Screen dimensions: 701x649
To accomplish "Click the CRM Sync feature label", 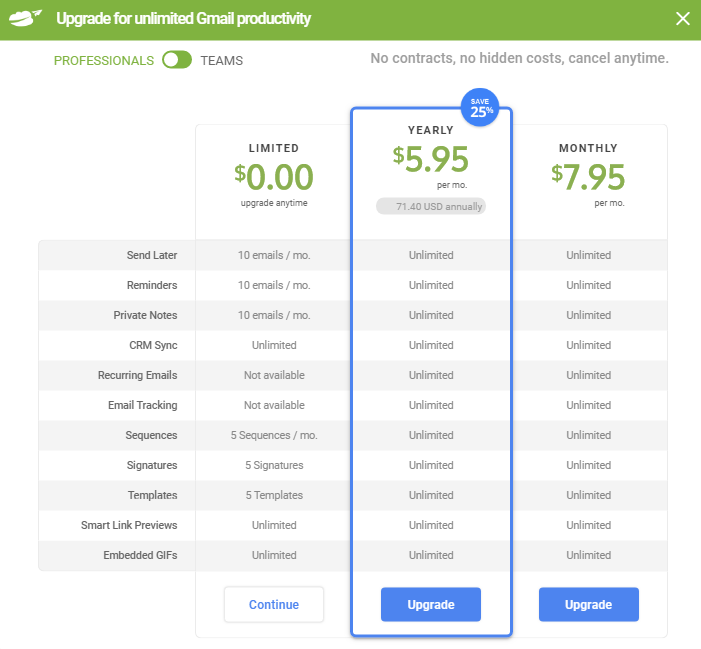I will point(153,345).
